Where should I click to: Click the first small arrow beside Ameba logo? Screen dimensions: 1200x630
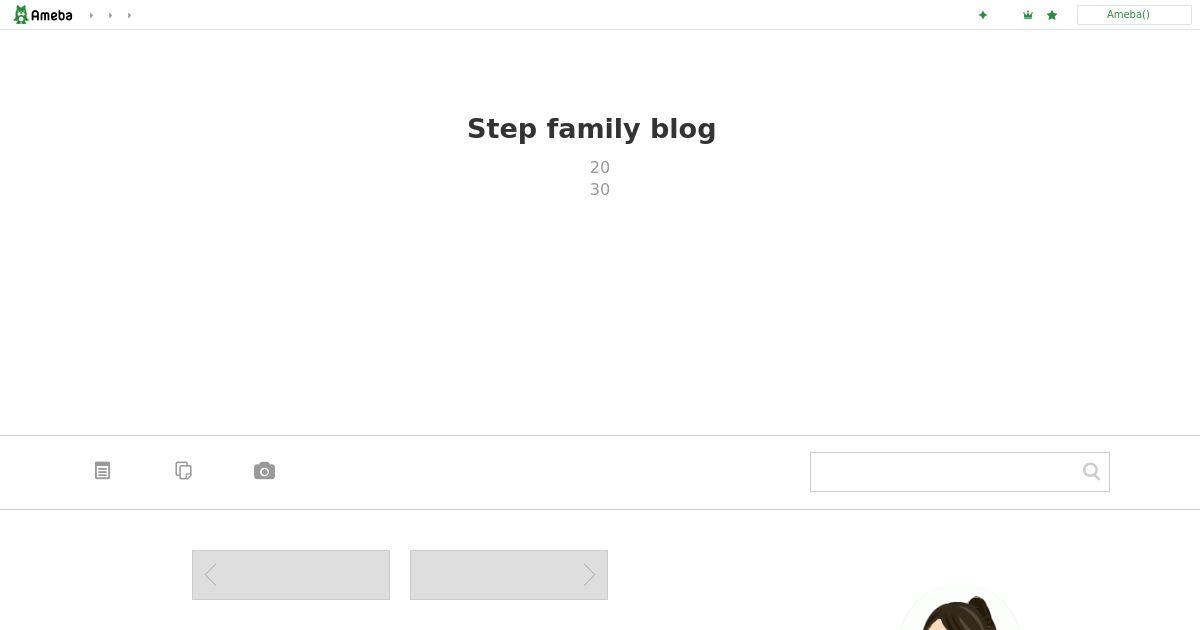(x=91, y=15)
